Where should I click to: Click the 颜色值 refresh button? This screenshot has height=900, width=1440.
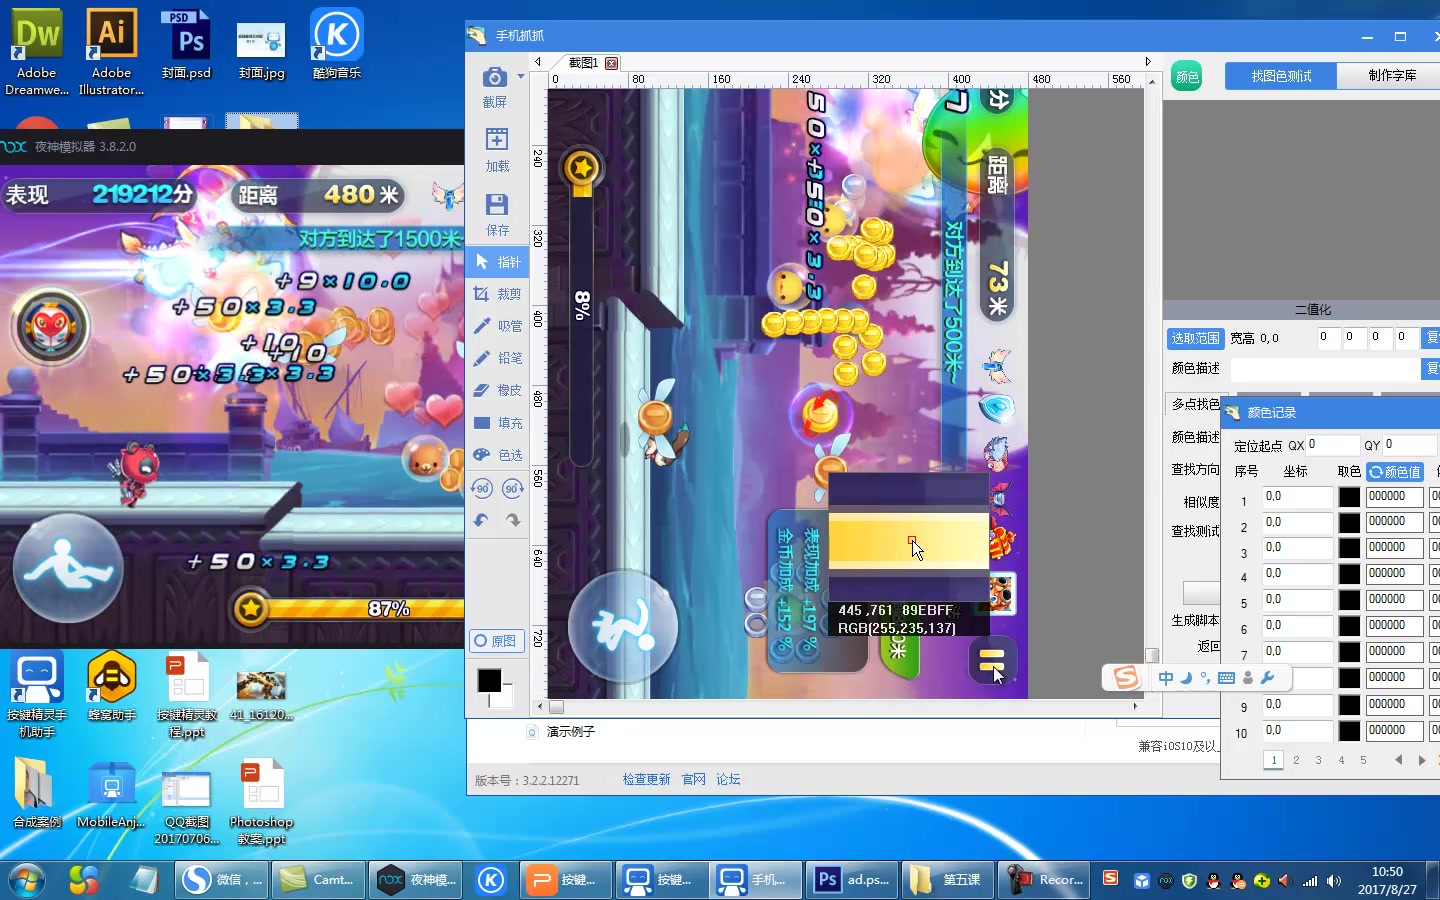coord(1395,472)
